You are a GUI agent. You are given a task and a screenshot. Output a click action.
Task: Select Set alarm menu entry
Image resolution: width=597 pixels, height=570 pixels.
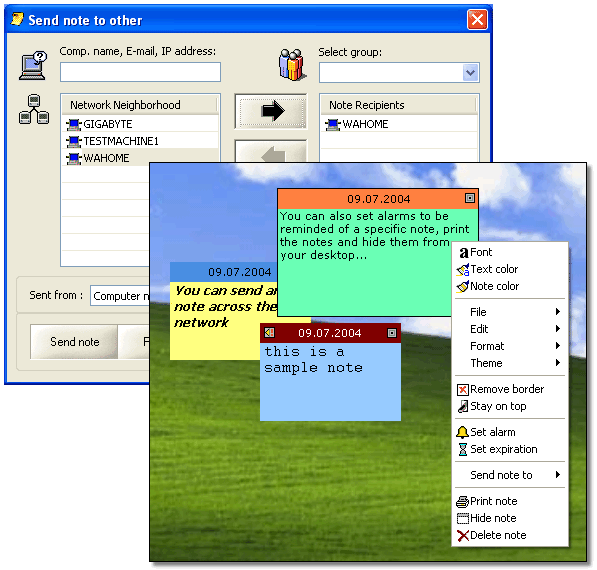pos(510,432)
